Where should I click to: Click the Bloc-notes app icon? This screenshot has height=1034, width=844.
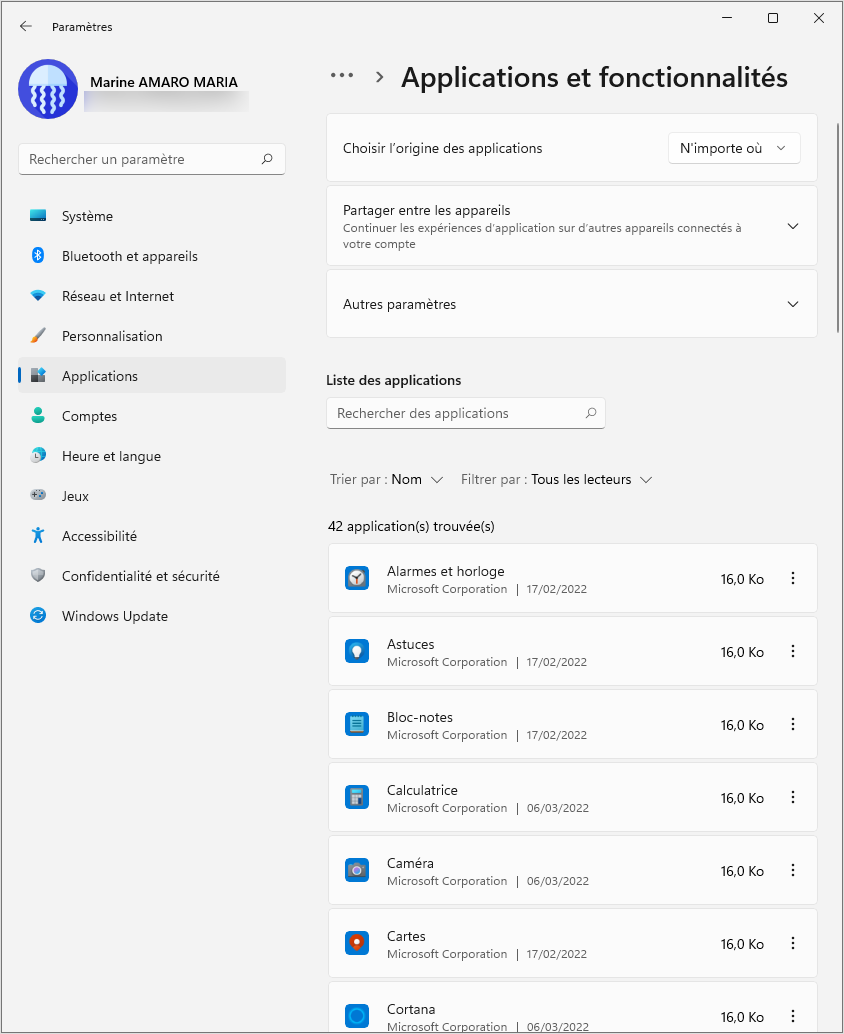(357, 724)
